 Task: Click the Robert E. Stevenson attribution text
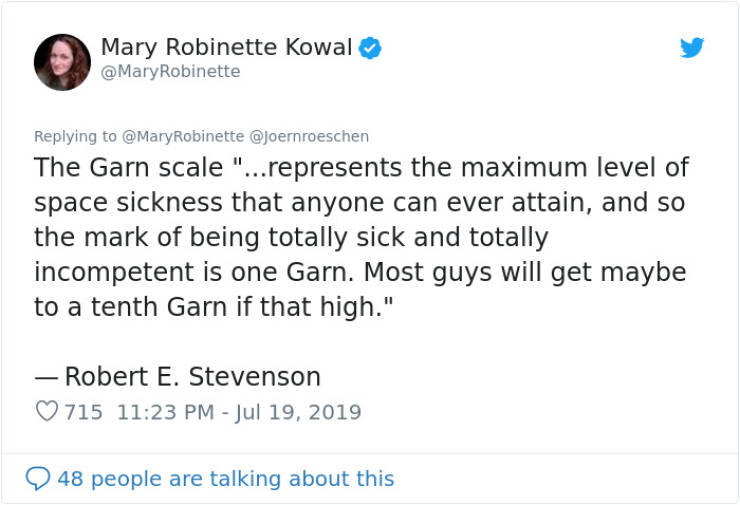click(177, 377)
